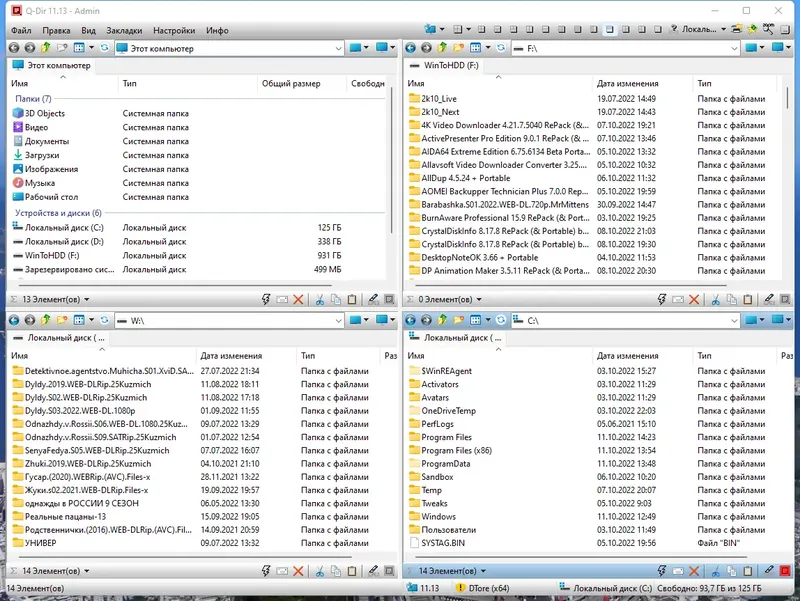This screenshot has height=601, width=800.
Task: Expand the C:\ address combo box
Action: 734,320
